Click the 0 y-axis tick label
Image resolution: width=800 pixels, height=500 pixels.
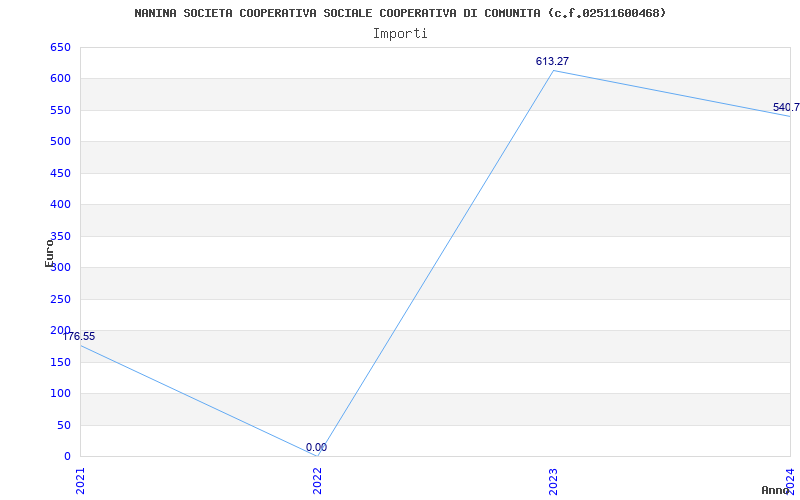[x=67, y=456]
